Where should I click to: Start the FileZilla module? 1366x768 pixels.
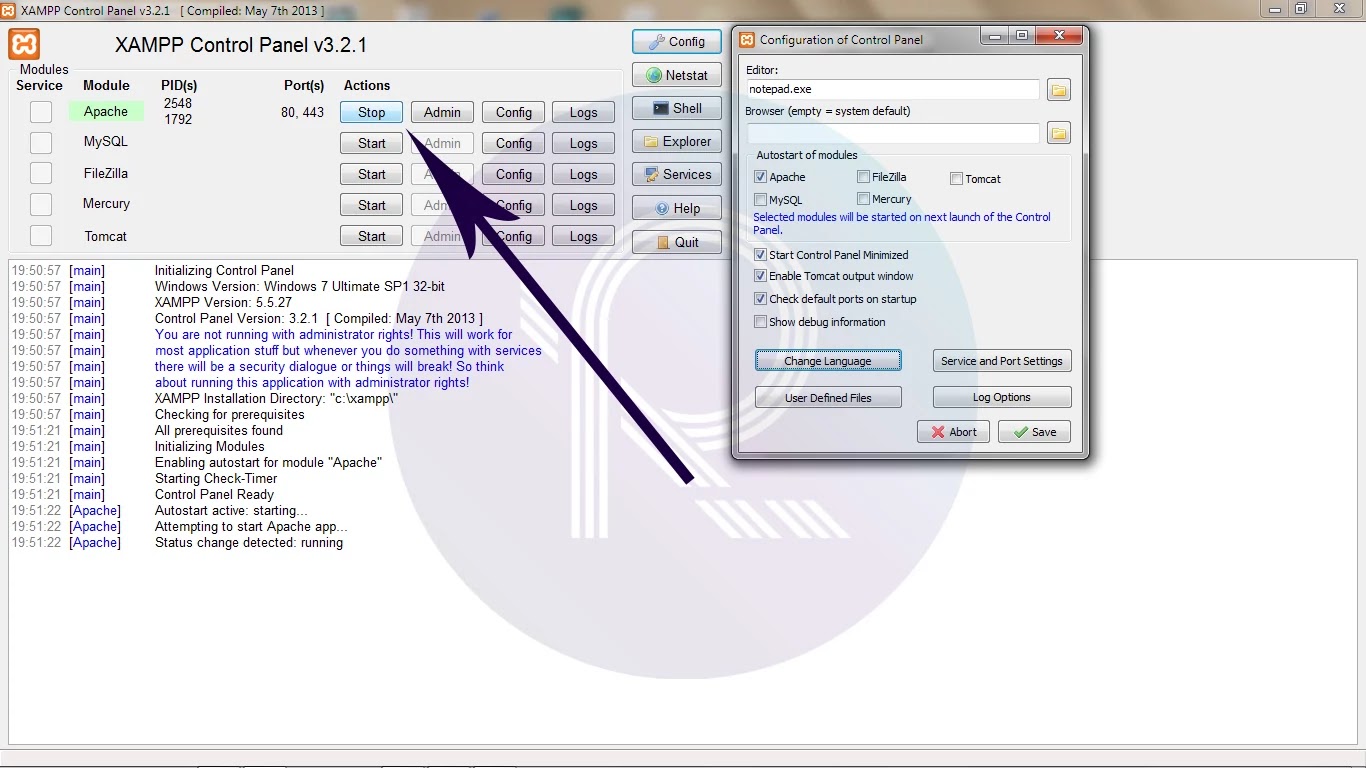click(x=371, y=175)
